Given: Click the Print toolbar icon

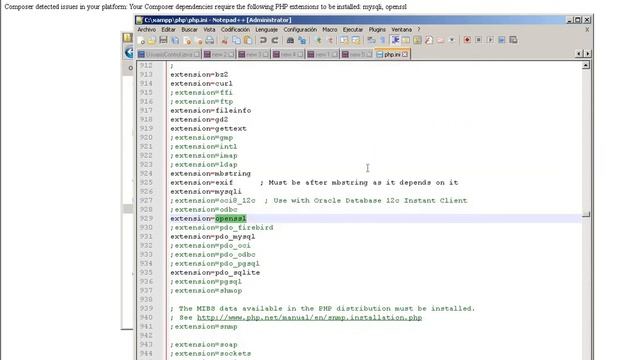Looking at the screenshot, I should (210, 40).
